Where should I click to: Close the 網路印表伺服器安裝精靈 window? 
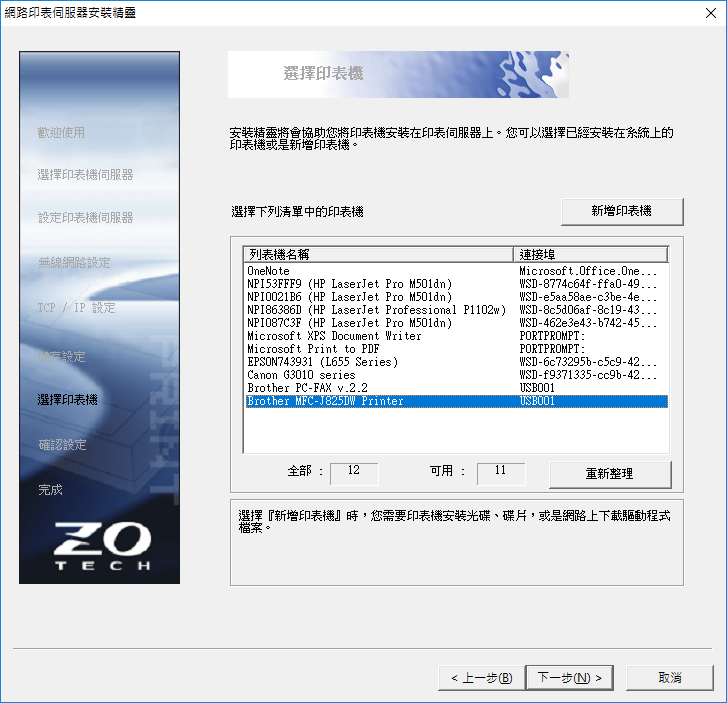tap(711, 13)
